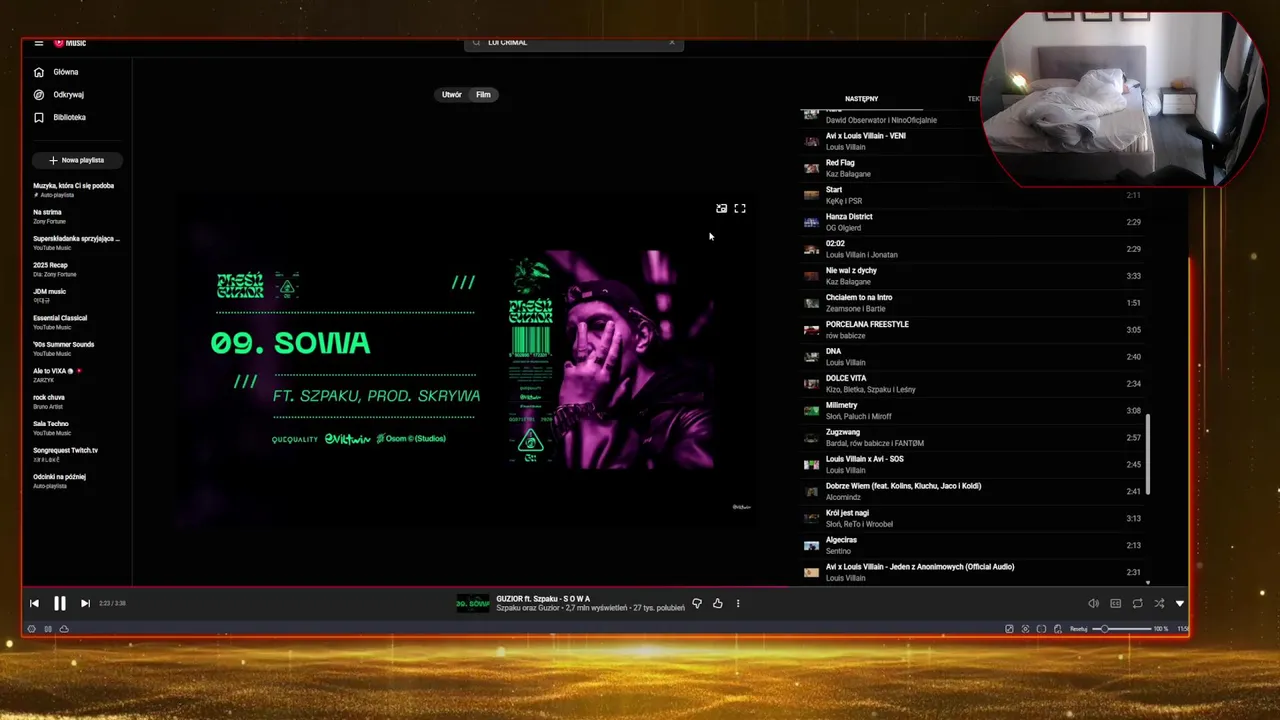Play 'Król jest nagi' from queue
Screen dimensions: 1280x720
[x=974, y=519]
